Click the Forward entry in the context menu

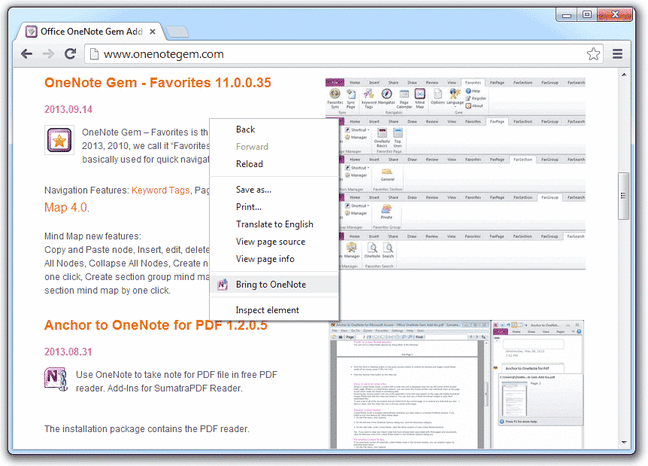[x=274, y=147]
